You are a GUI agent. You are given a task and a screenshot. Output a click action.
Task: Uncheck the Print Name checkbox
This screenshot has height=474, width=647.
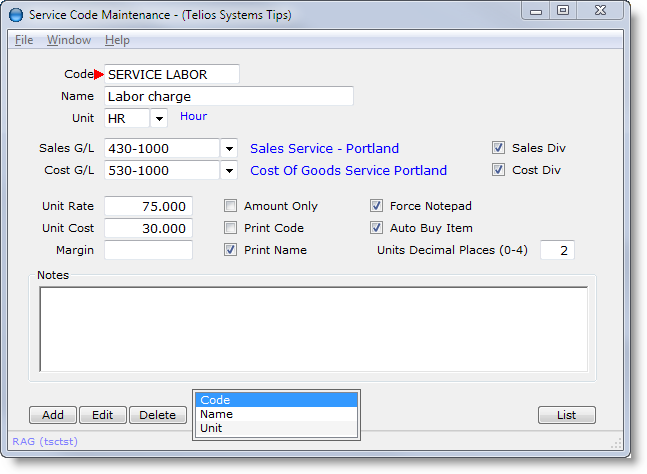click(231, 250)
